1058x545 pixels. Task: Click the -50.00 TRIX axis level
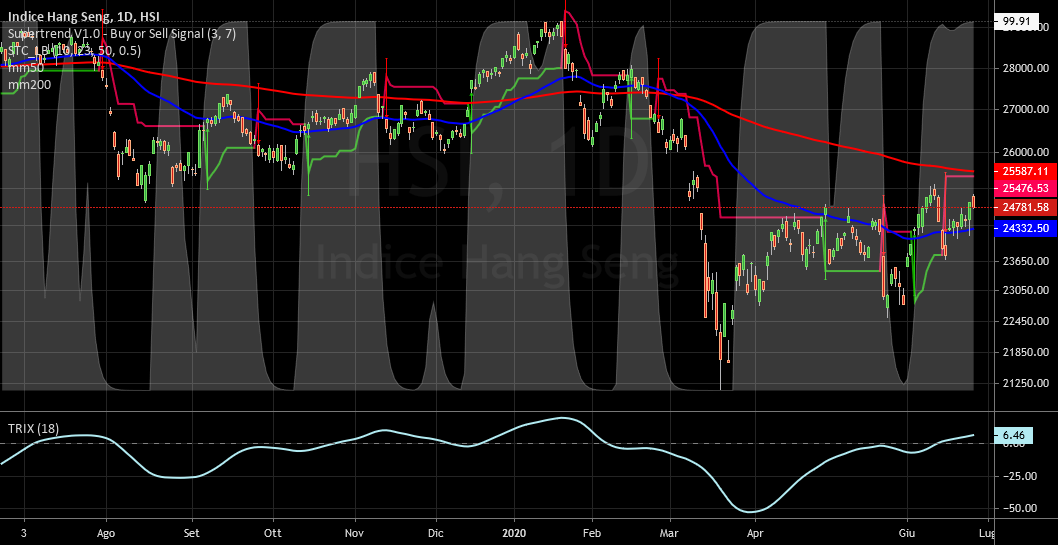(1019, 508)
